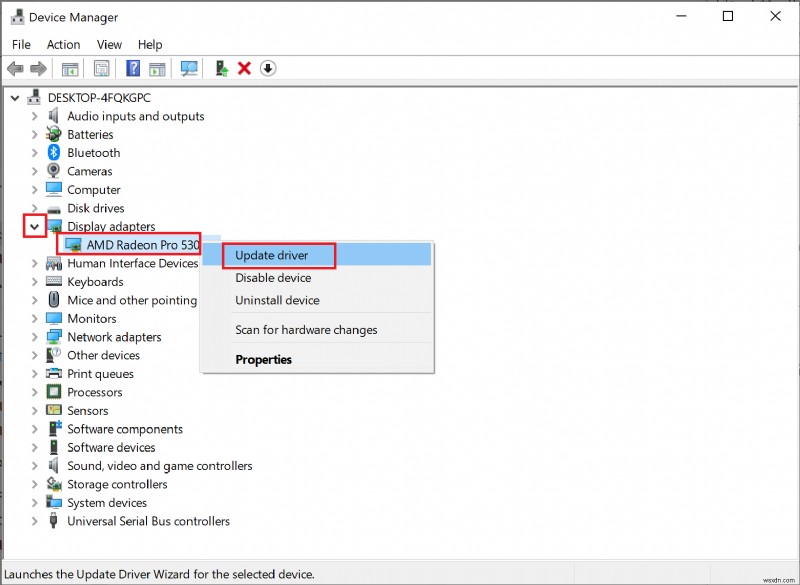The height and width of the screenshot is (585, 800).
Task: Collapse the DESKTOP-4FQKGPC root node
Action: pyautogui.click(x=15, y=97)
